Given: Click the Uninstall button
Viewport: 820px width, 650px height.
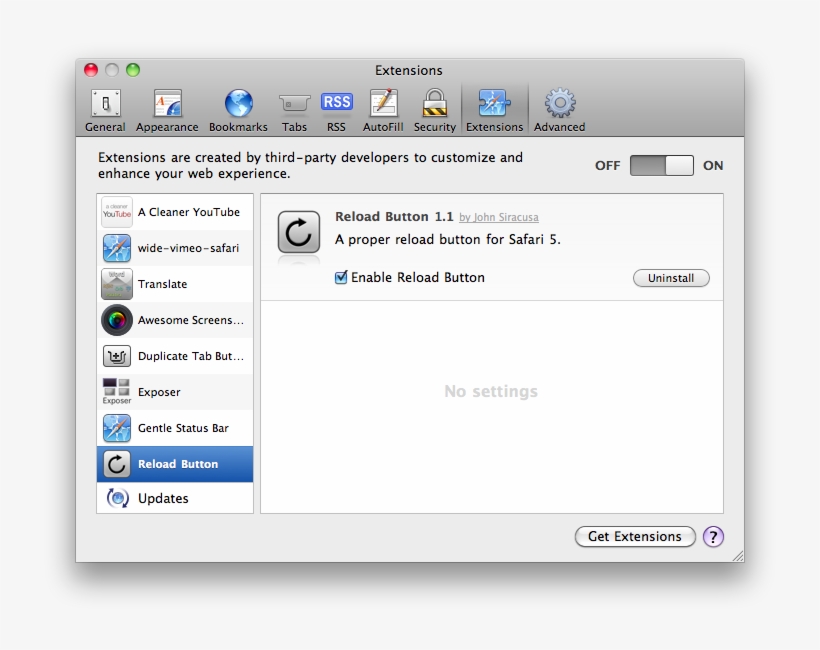Looking at the screenshot, I should pos(671,278).
